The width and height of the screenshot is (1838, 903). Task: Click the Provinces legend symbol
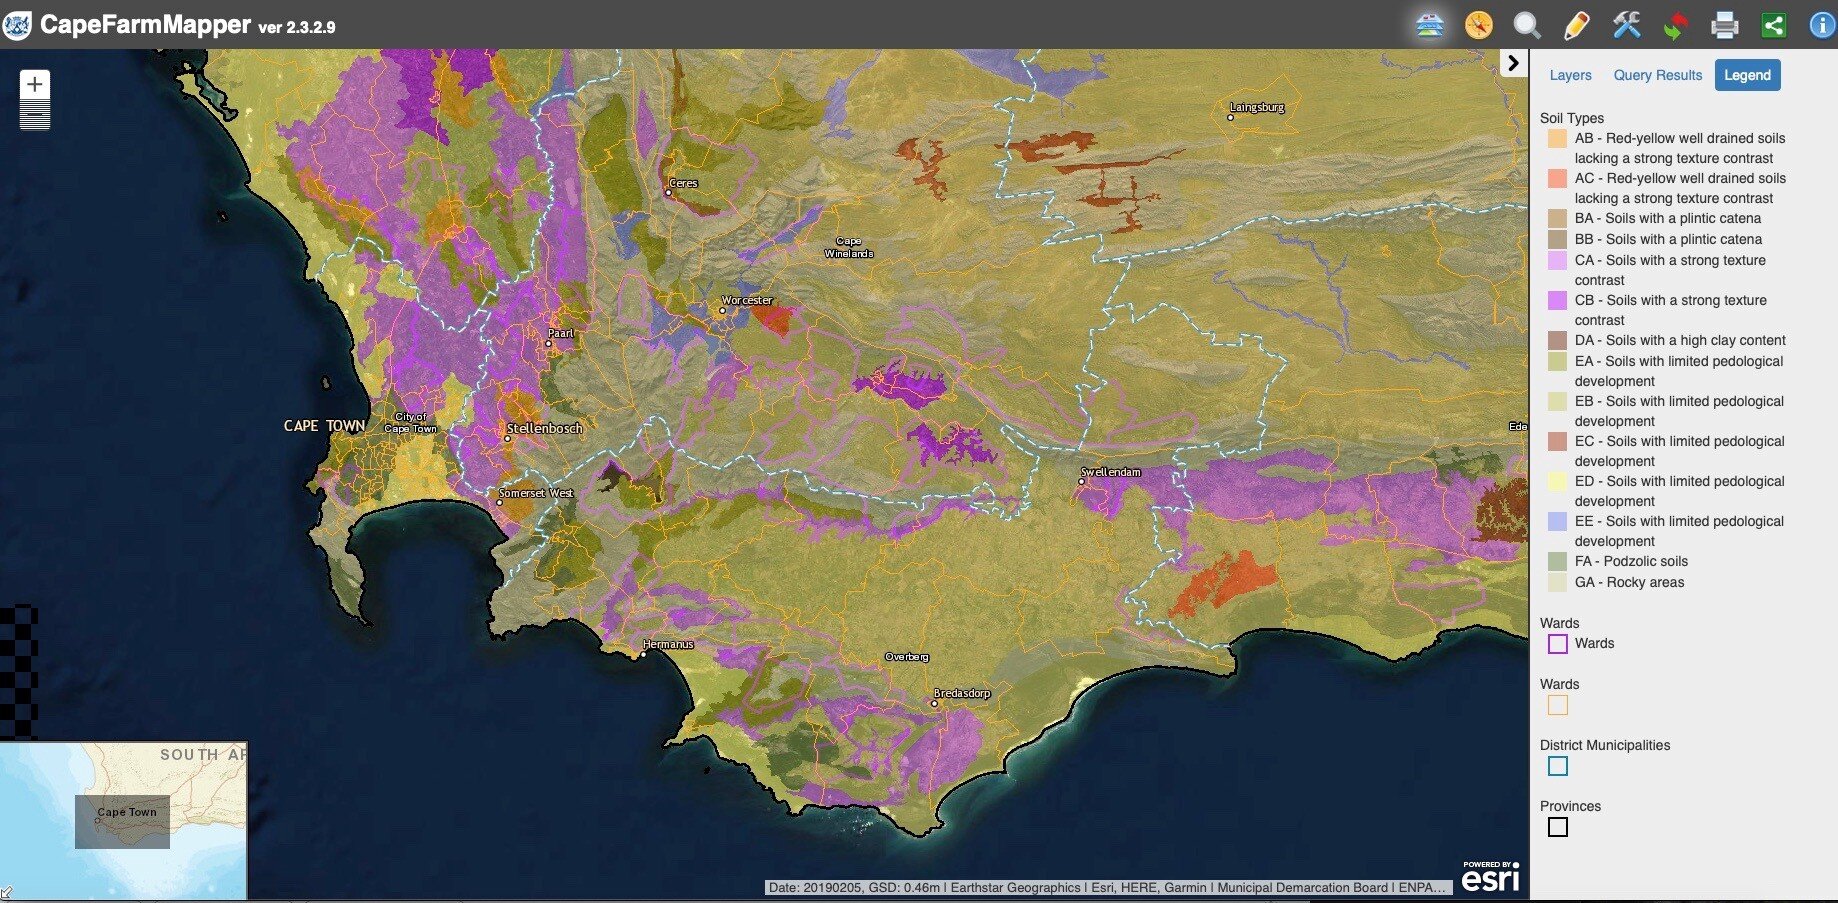coord(1557,827)
